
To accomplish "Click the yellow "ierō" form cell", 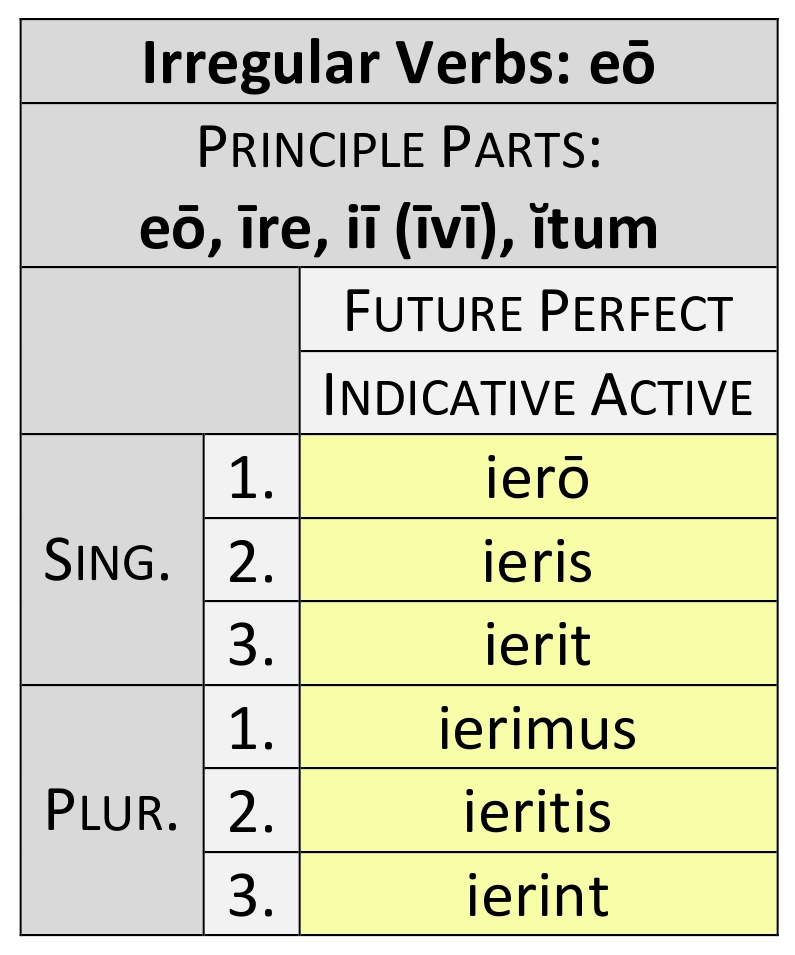I will (538, 478).
